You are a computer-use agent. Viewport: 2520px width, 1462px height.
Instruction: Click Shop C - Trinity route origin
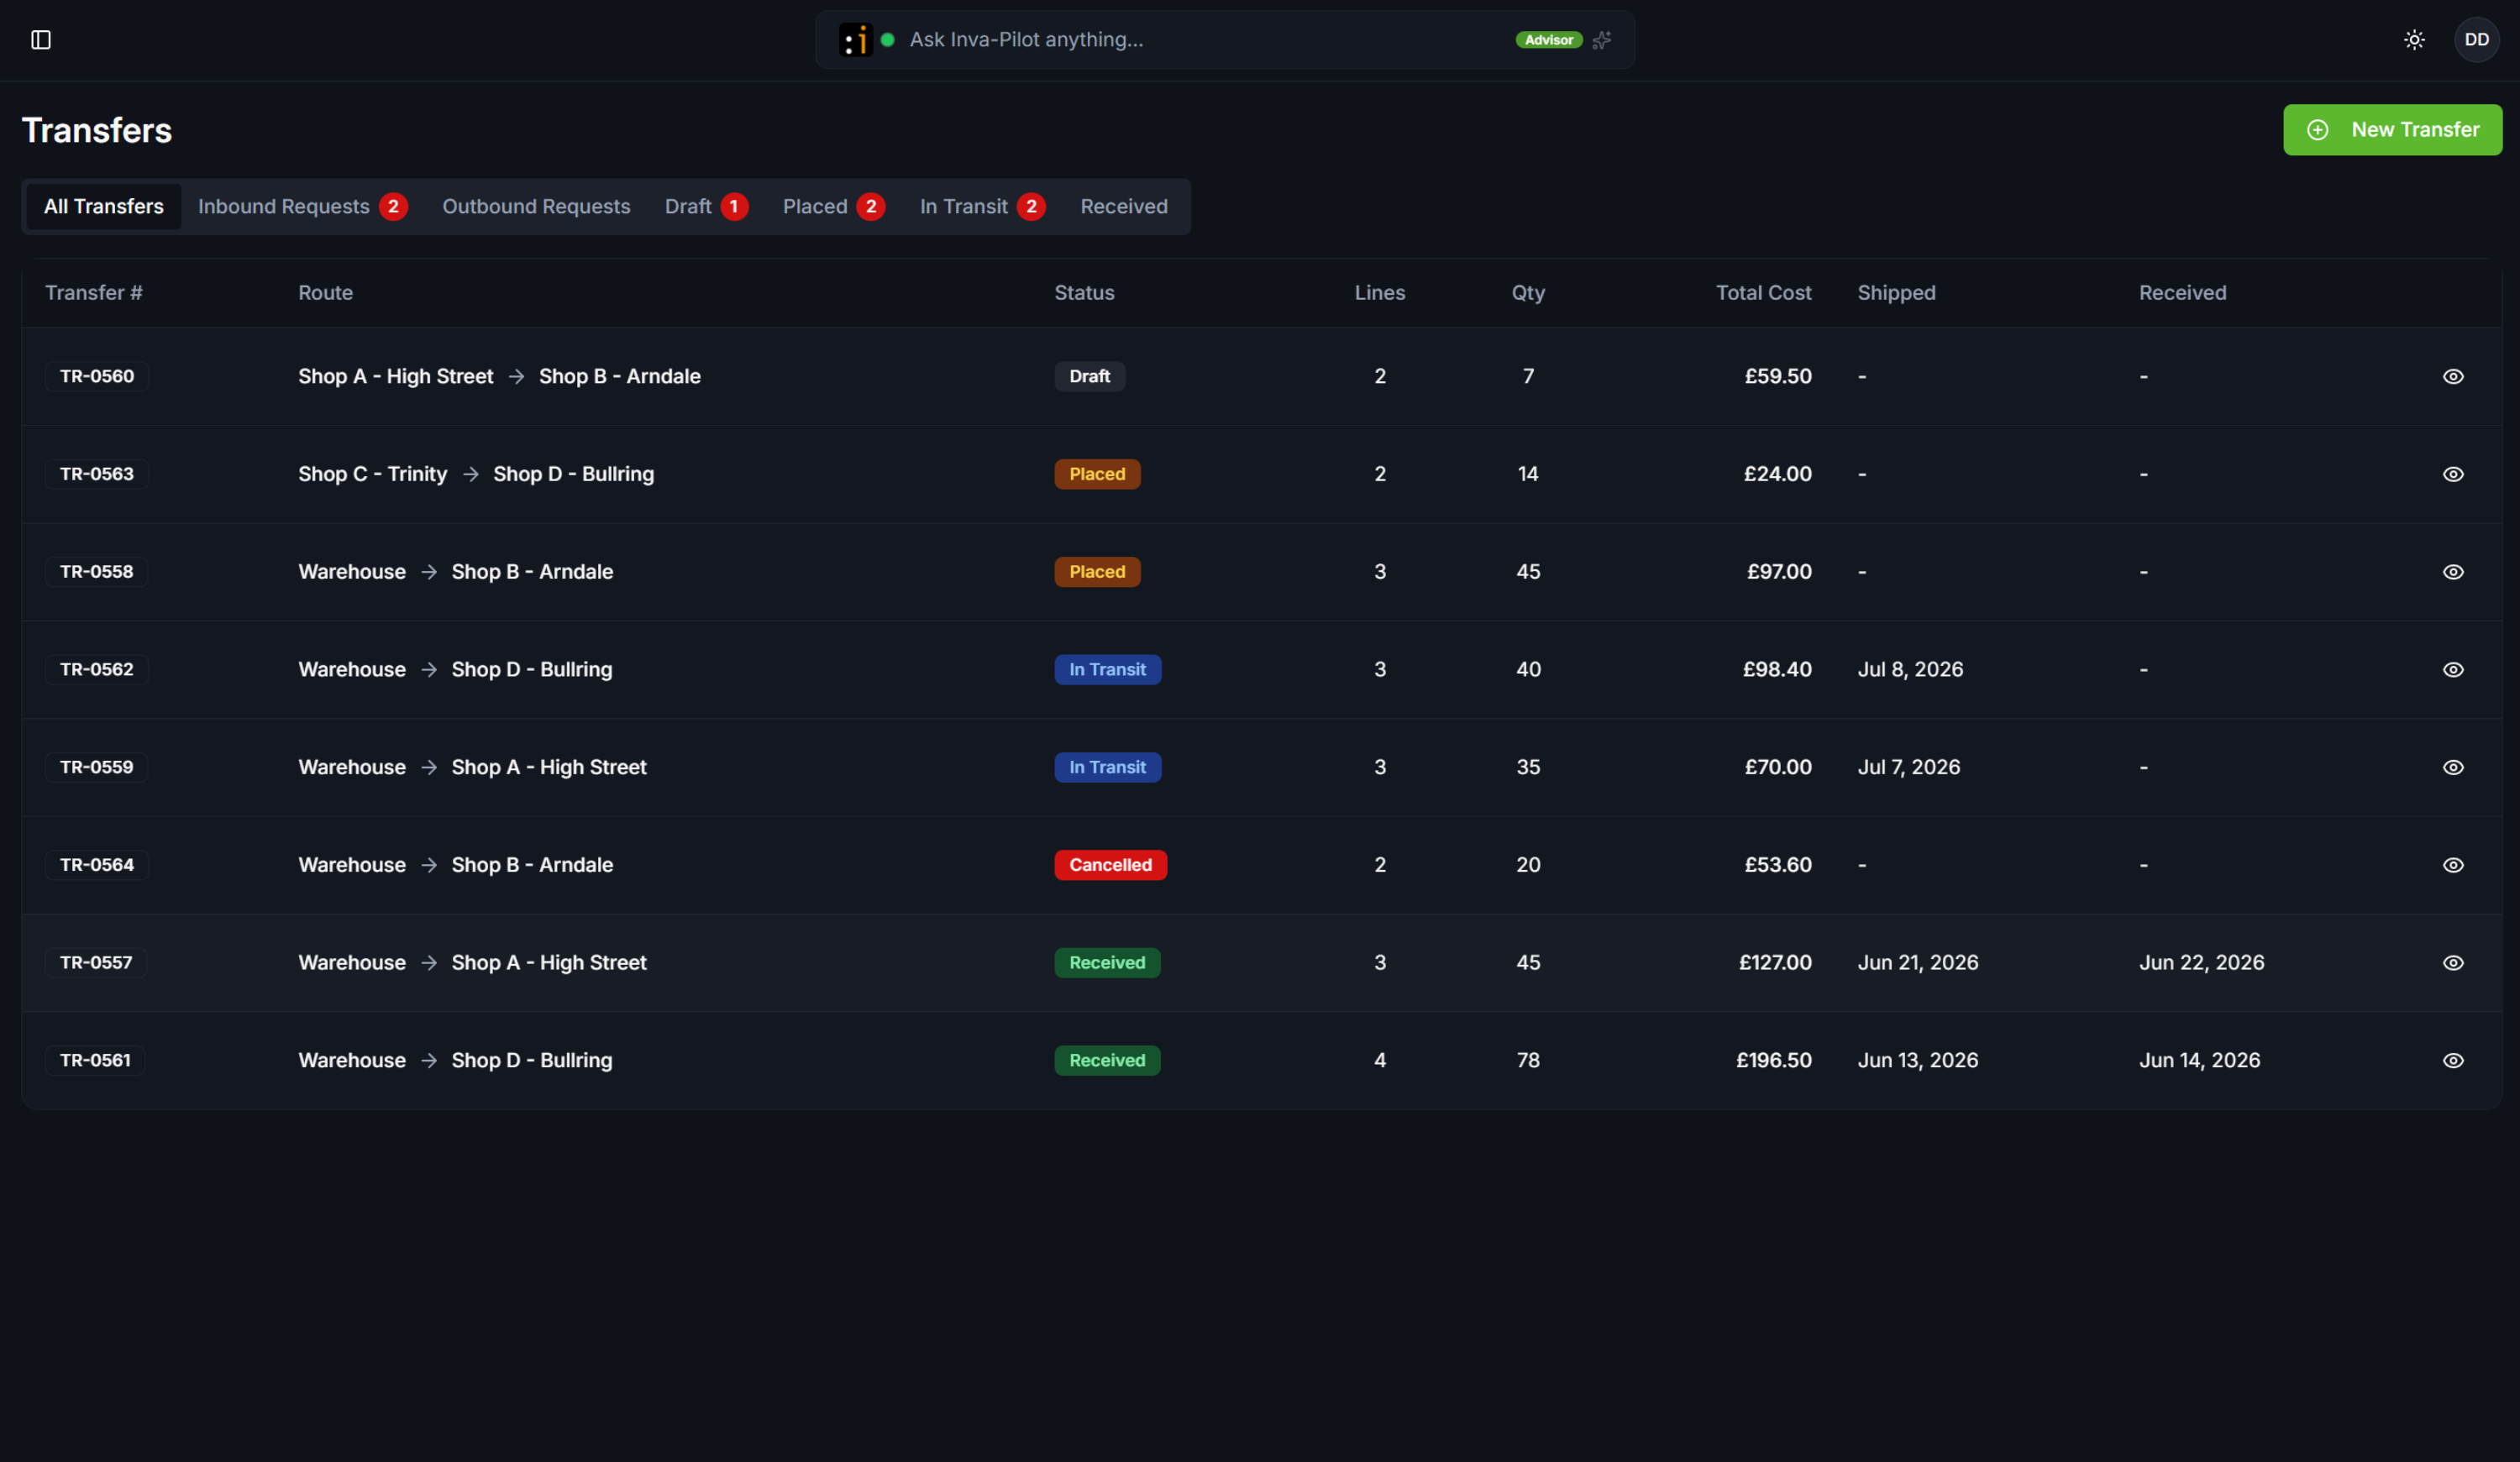click(373, 474)
